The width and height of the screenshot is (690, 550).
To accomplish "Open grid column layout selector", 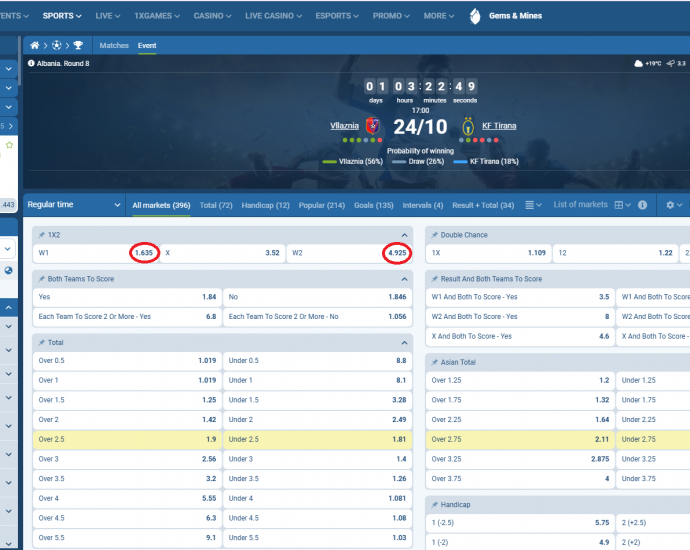I will pos(623,205).
